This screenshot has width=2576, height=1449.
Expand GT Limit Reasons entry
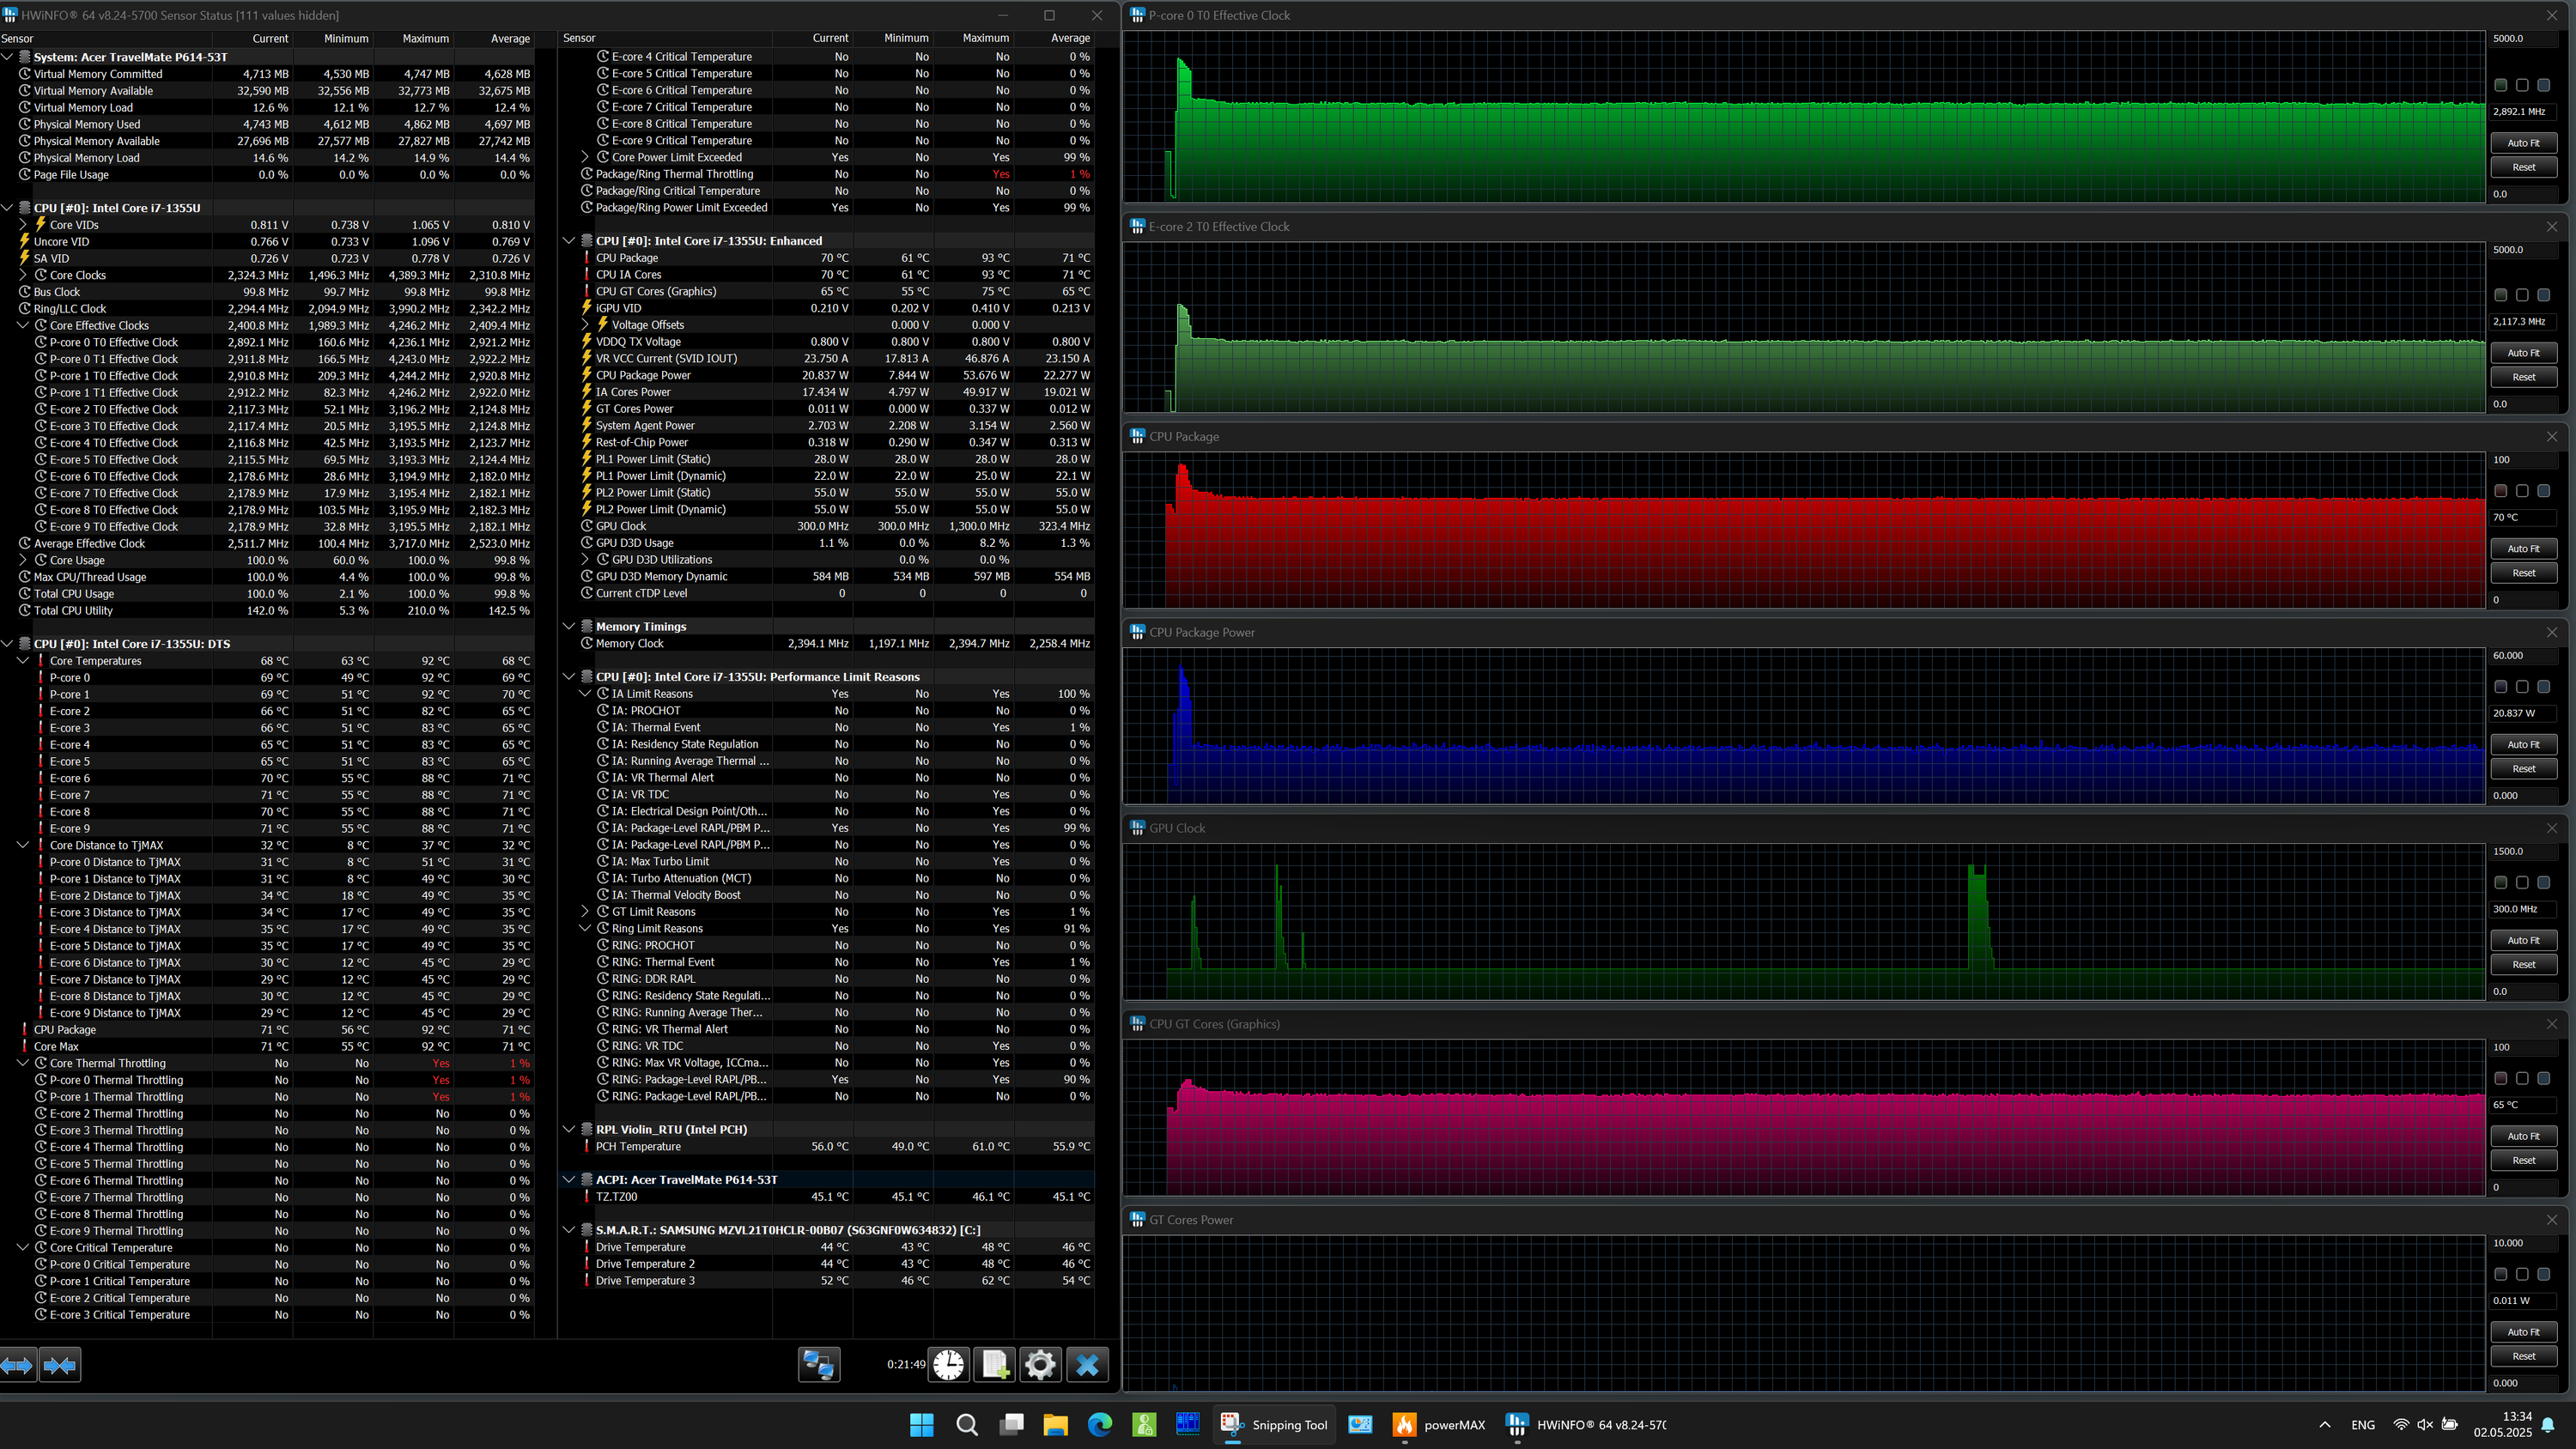coord(585,911)
